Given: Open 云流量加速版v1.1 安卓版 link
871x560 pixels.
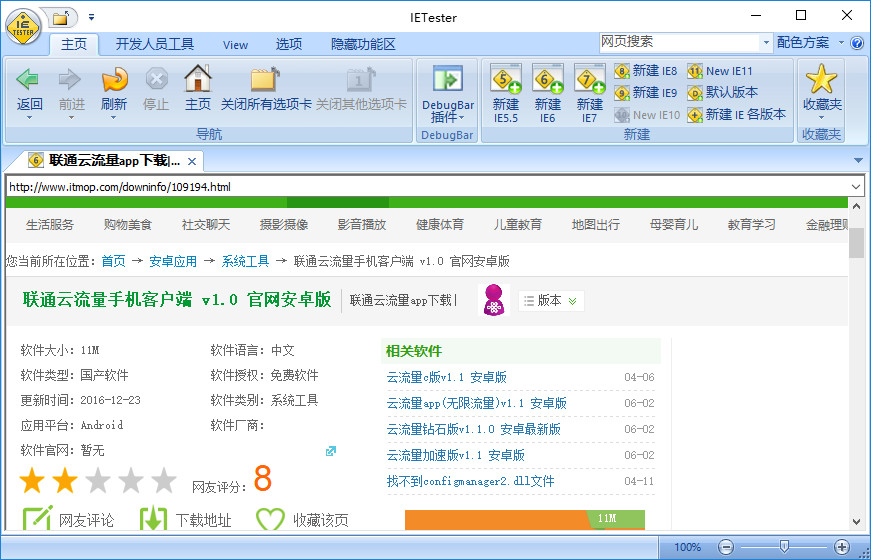Looking at the screenshot, I should click(x=455, y=456).
